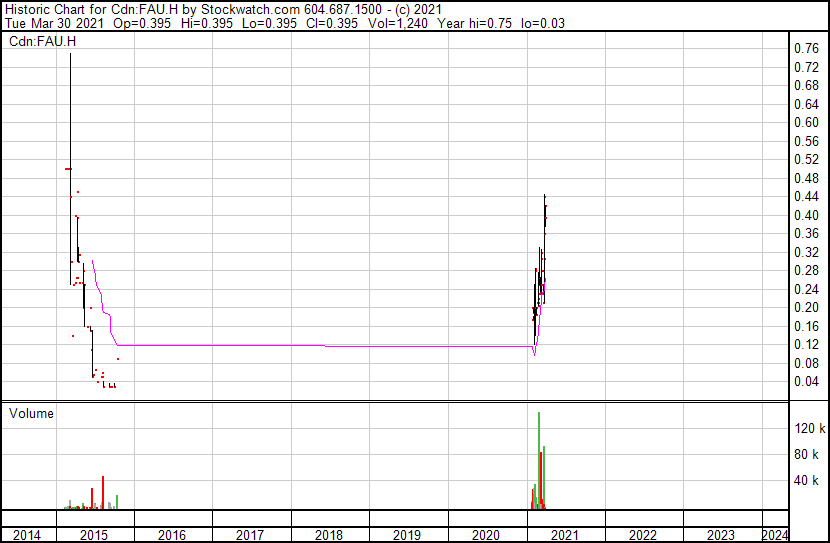Click the 0.12 price level label
The image size is (830, 543).
[805, 344]
